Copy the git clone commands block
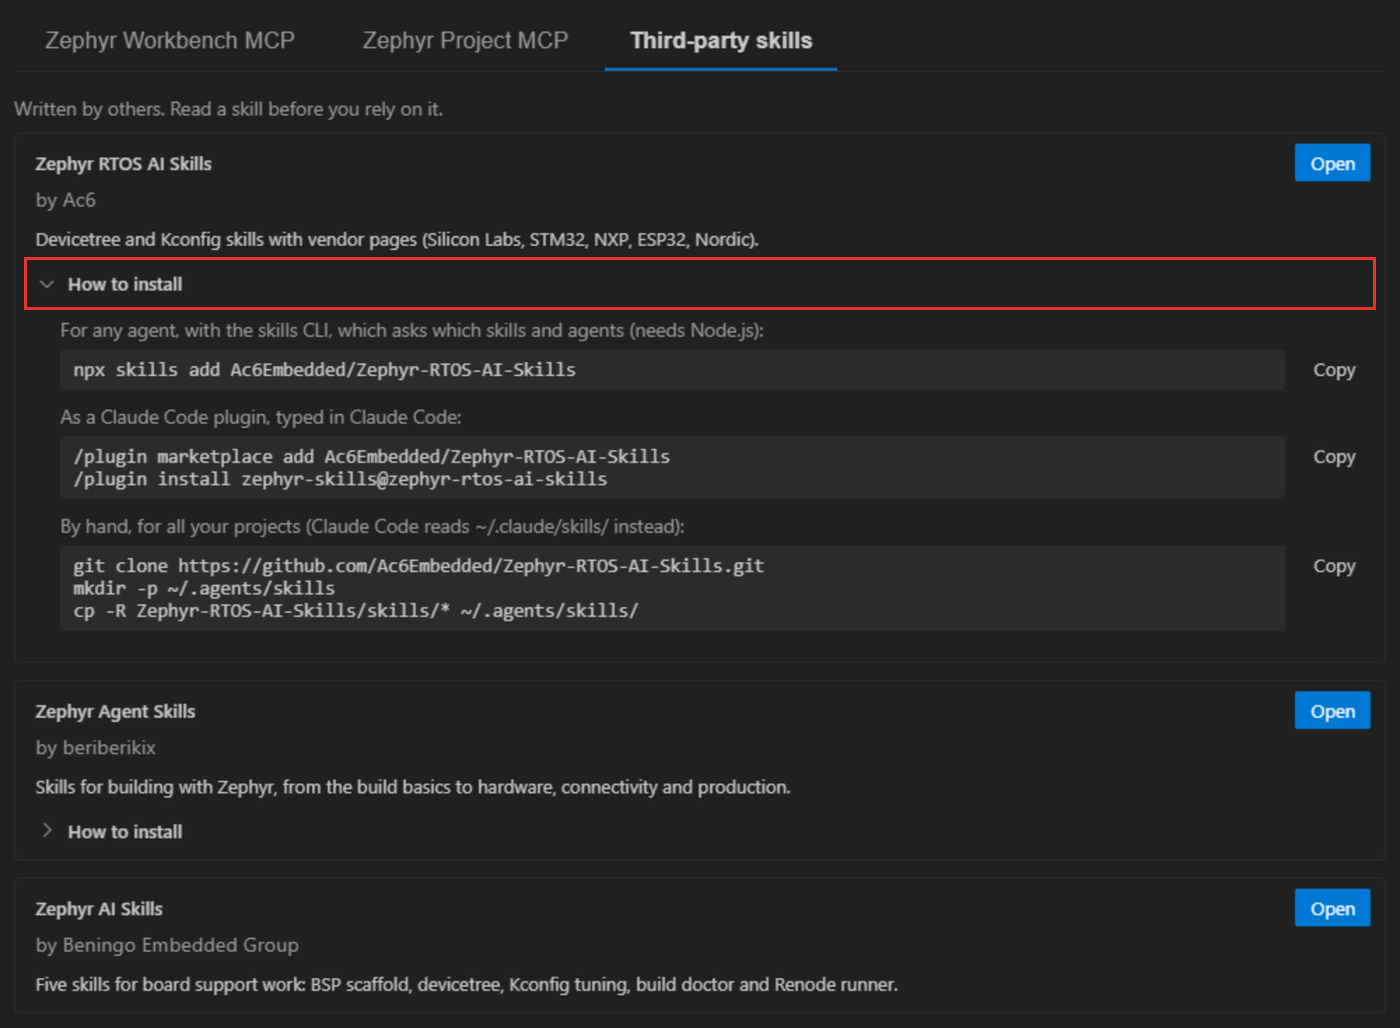 click(x=1334, y=566)
